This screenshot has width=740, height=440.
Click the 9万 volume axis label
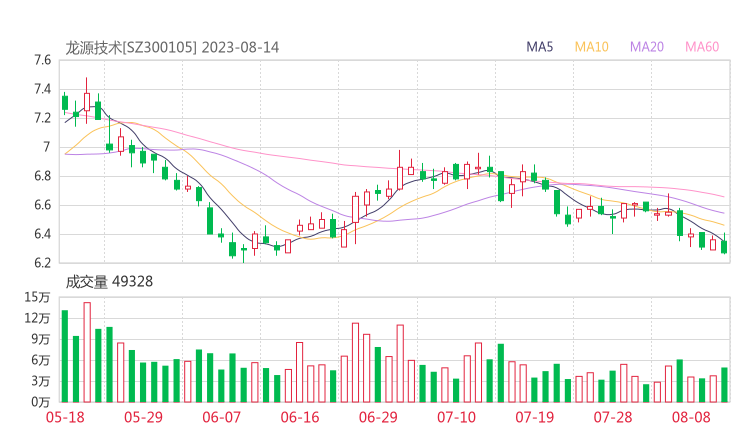point(41,339)
